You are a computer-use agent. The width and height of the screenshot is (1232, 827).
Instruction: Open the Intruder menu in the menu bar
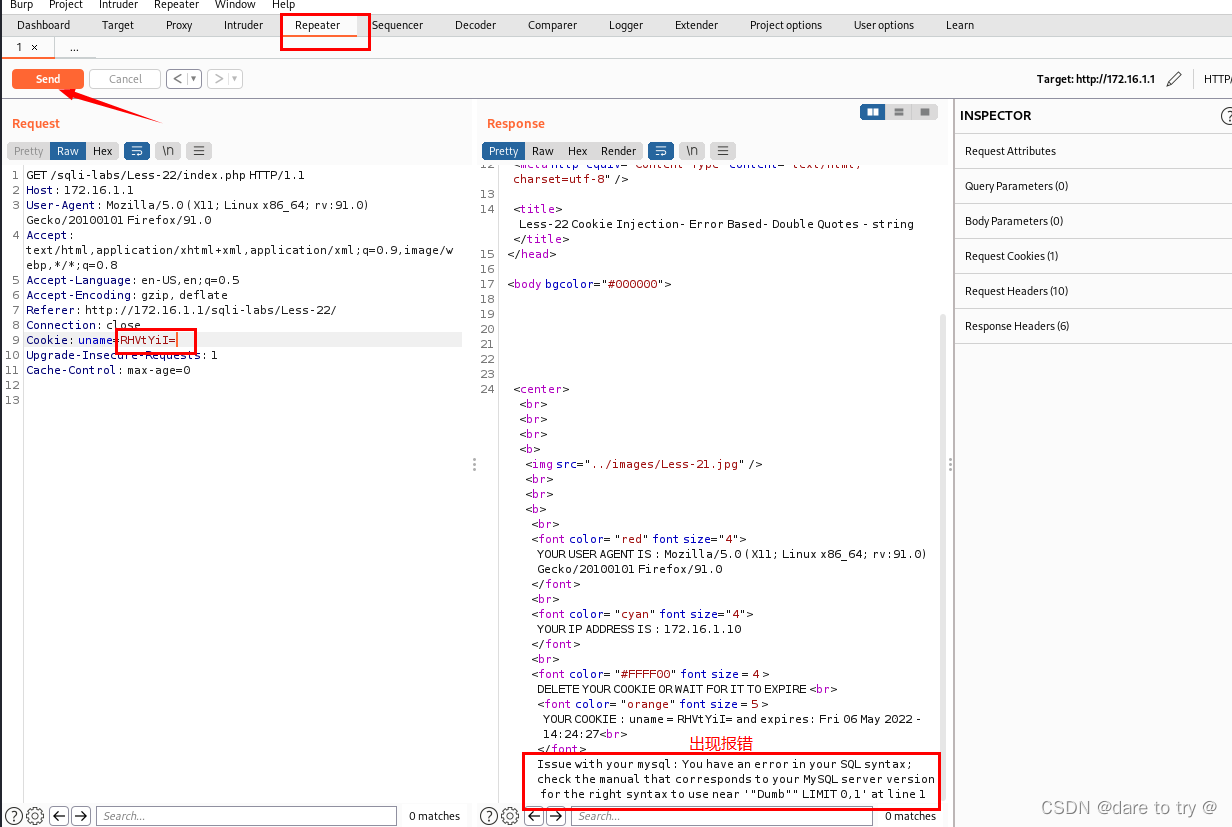(x=118, y=5)
